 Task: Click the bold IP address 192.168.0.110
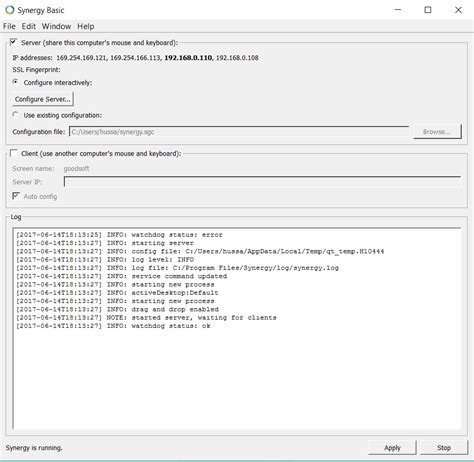tap(188, 58)
